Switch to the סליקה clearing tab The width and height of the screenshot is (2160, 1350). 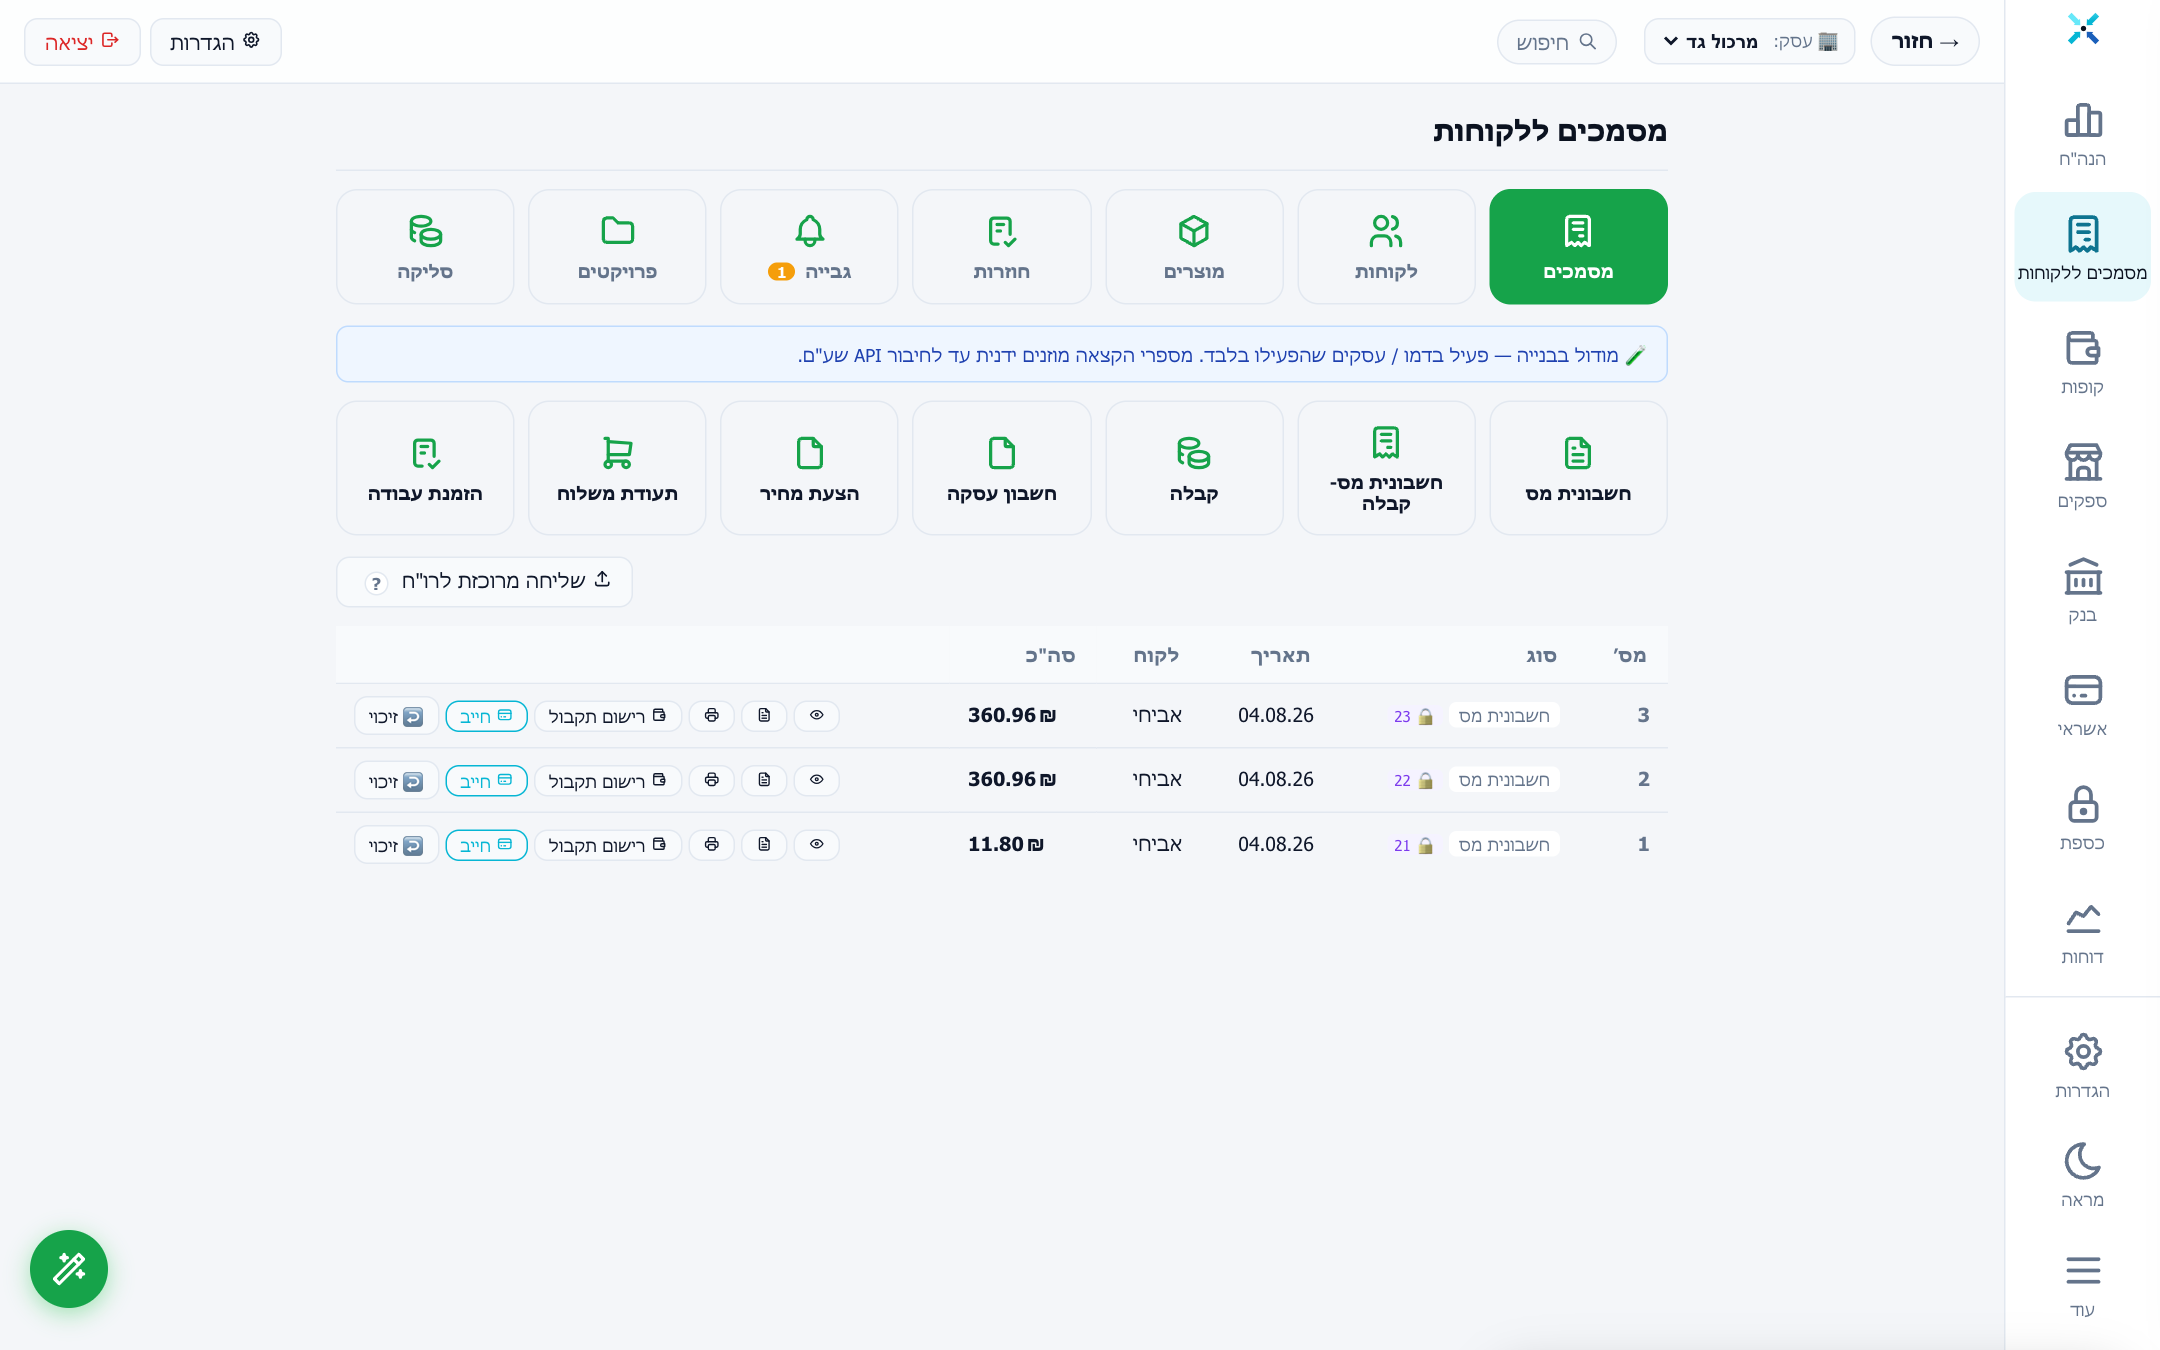tap(425, 247)
